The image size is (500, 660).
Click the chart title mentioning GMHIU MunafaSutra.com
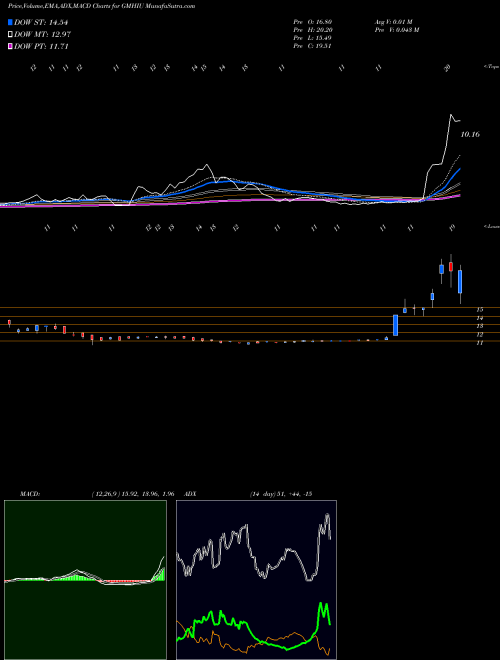tap(101, 7)
